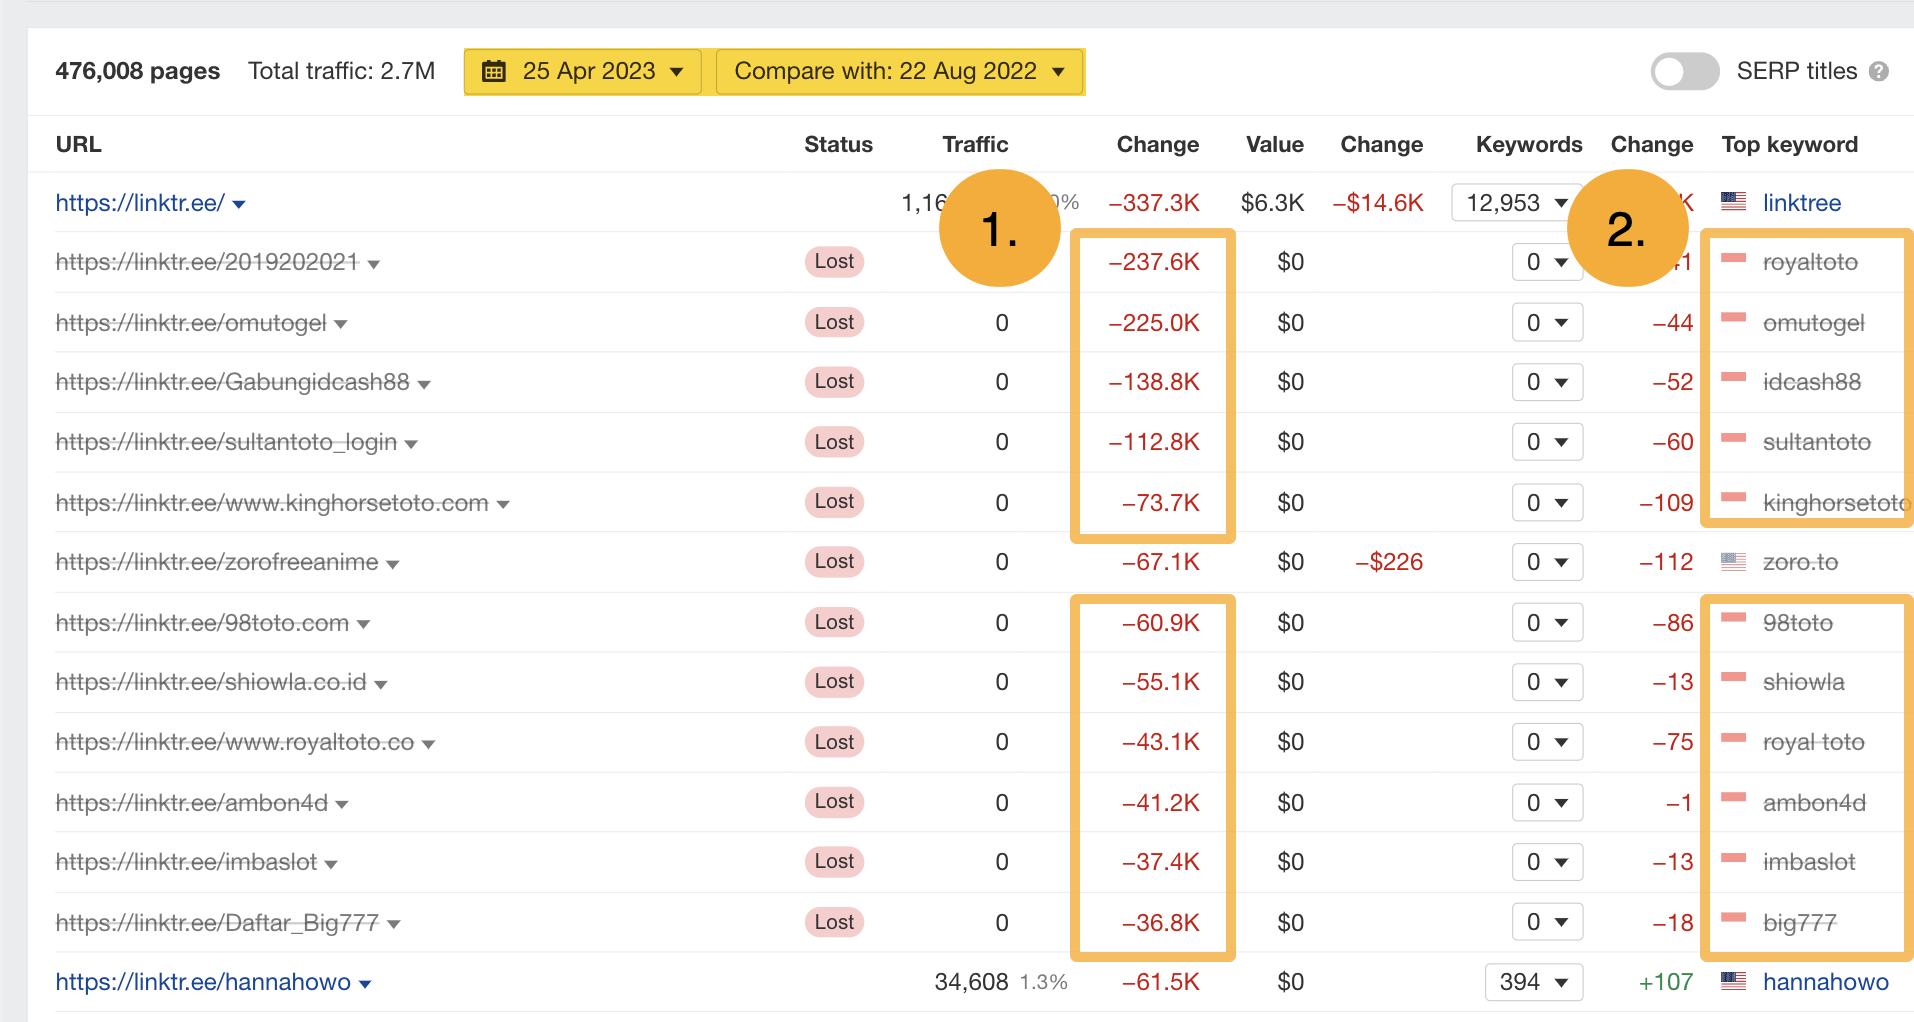1914x1022 pixels.
Task: Click the US flag next to zoro.to
Action: (1733, 562)
